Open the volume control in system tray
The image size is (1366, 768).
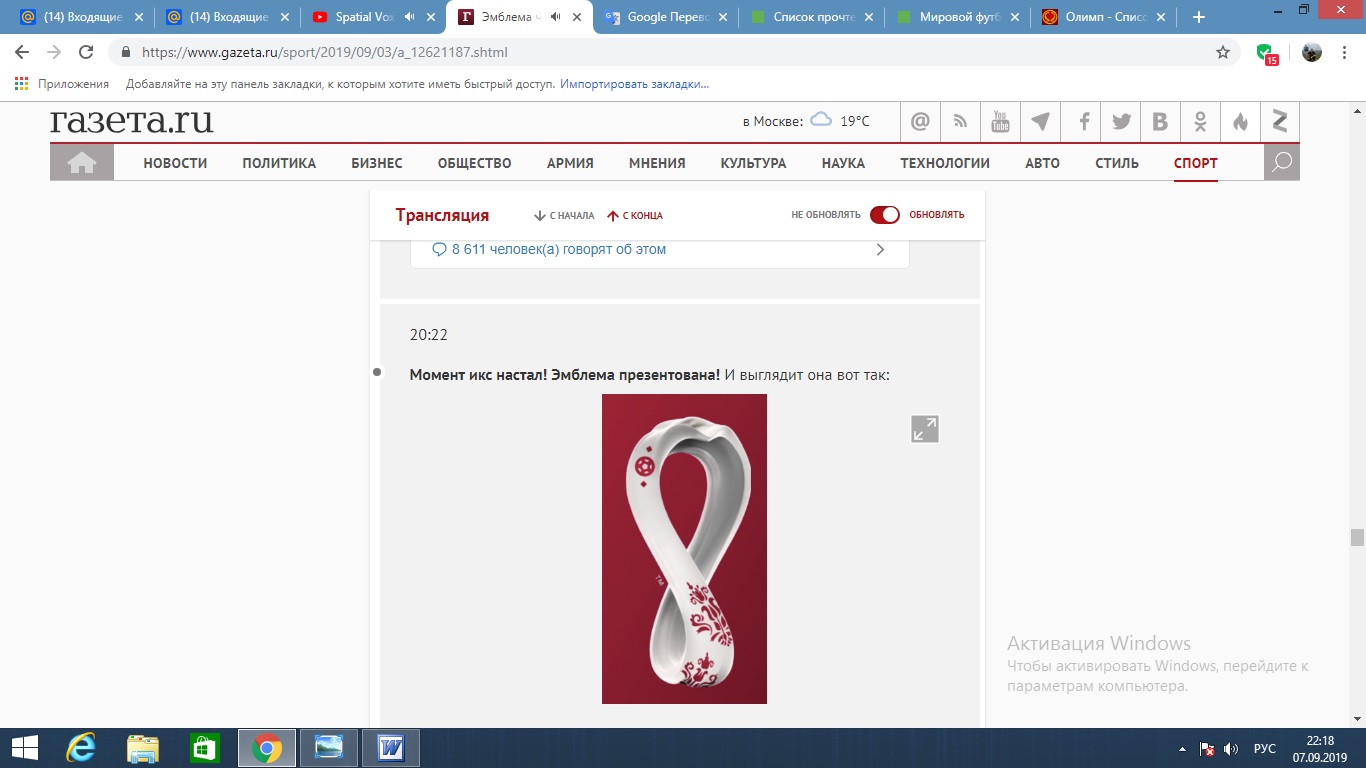click(1232, 748)
